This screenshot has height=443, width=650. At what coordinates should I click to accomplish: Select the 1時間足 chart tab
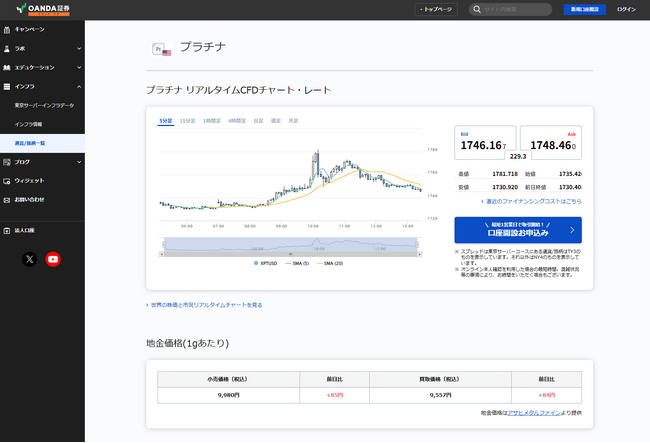point(211,121)
